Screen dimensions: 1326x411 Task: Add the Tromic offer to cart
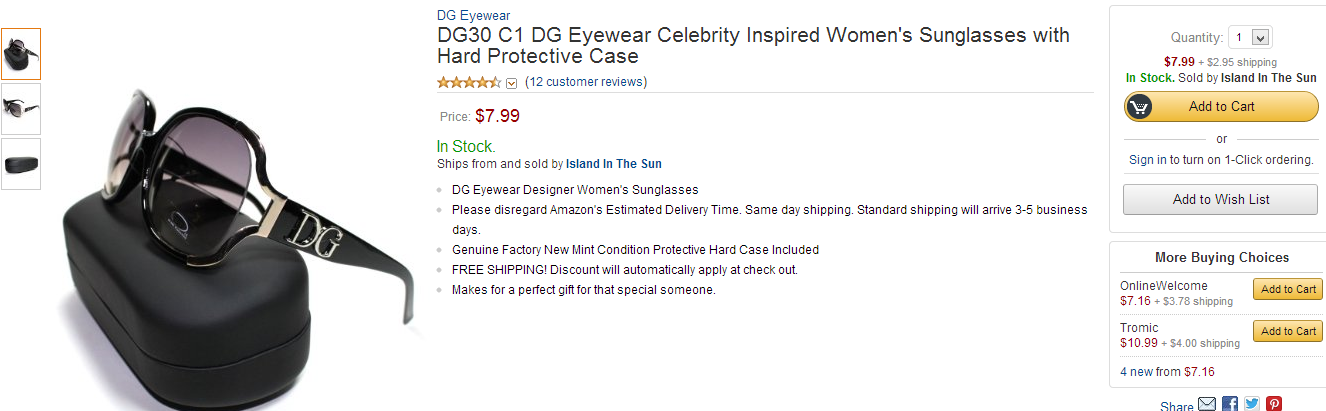(1288, 331)
